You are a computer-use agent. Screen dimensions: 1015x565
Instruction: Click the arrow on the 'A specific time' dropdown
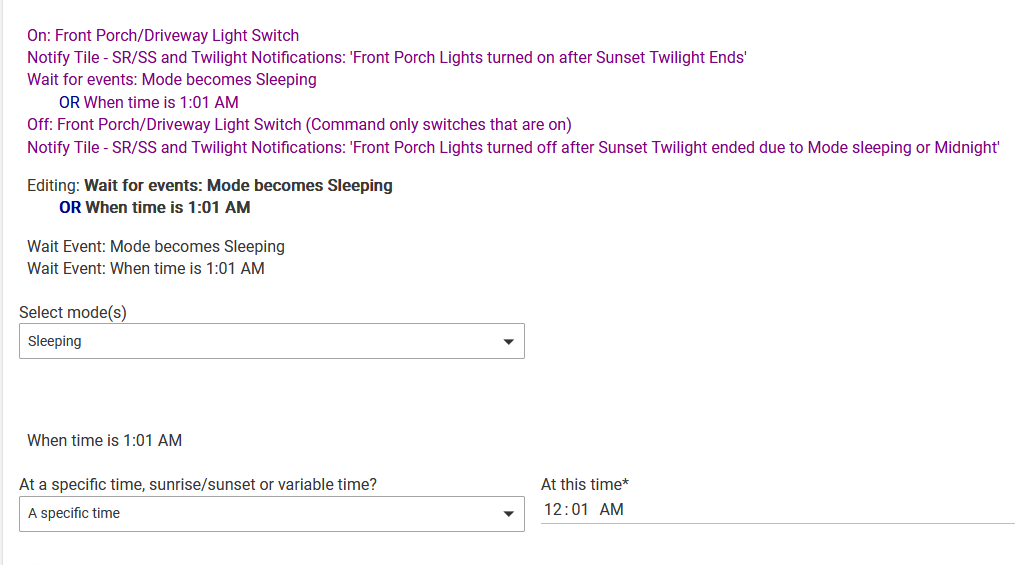pos(508,515)
